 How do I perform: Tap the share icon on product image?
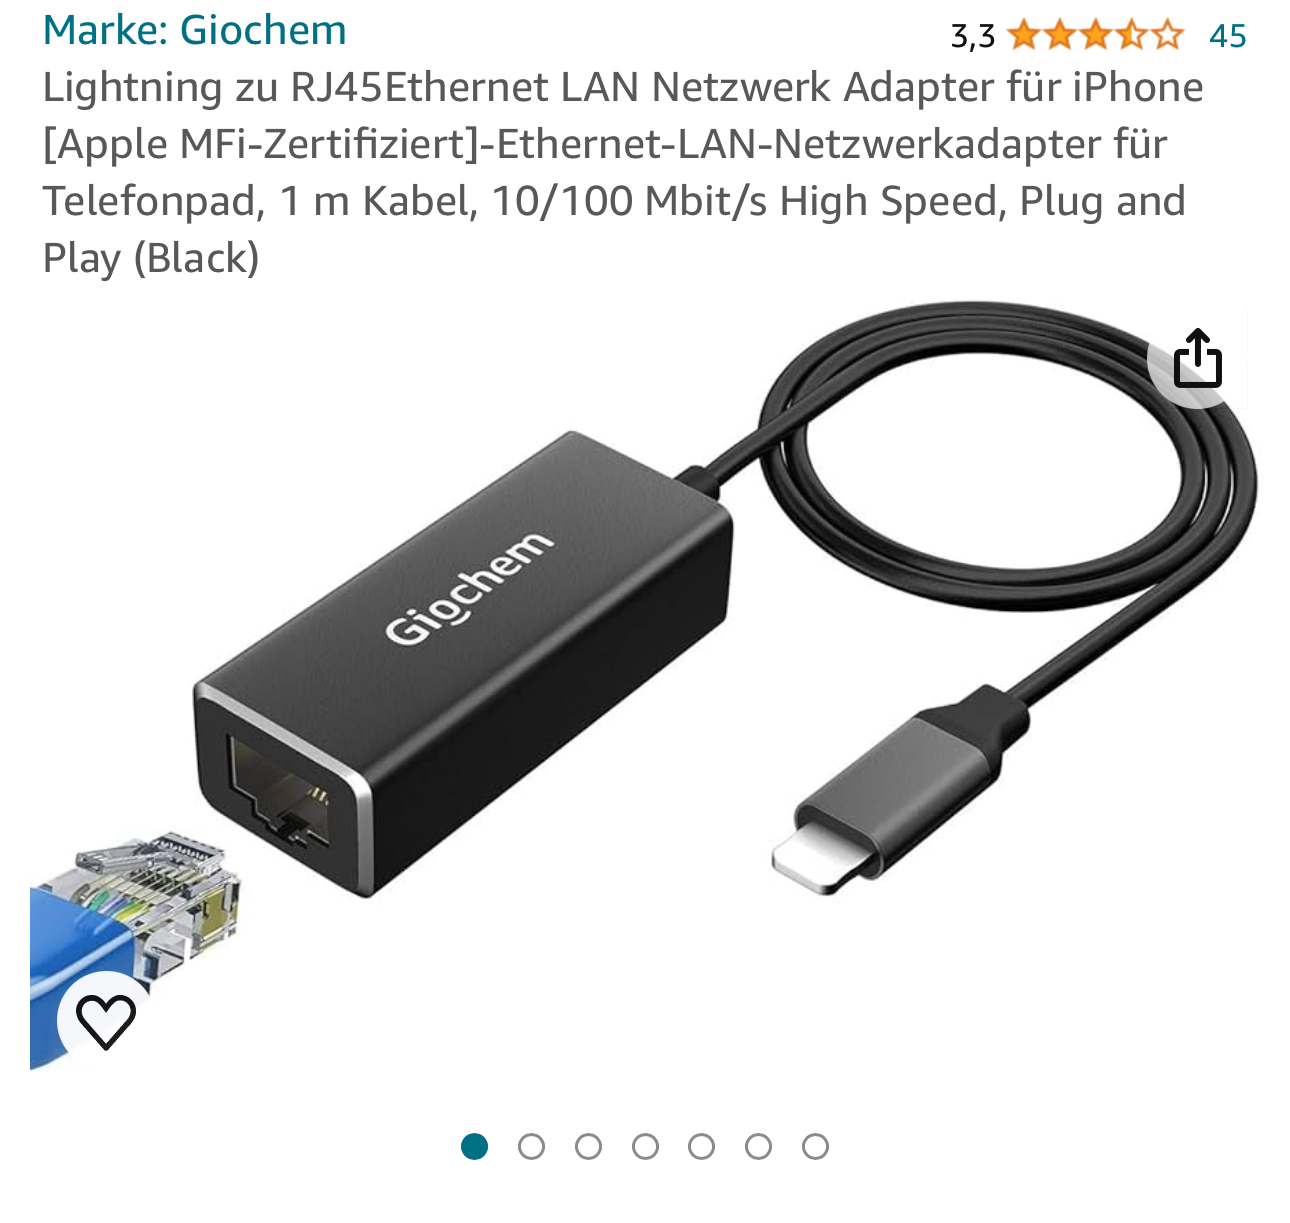click(1197, 358)
